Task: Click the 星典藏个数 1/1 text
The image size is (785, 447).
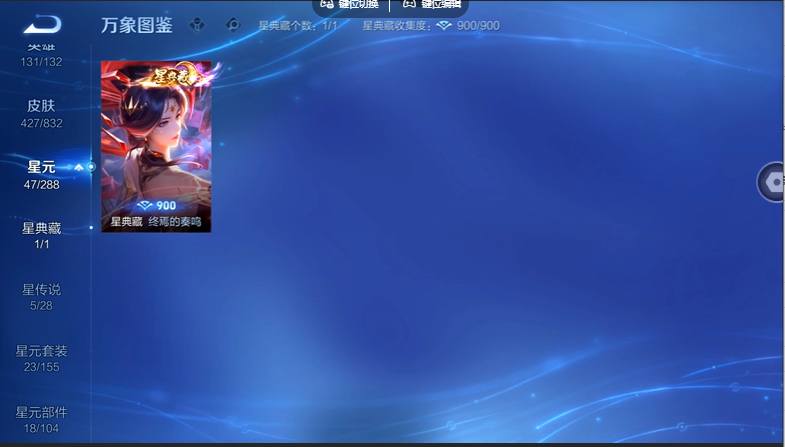Action: coord(298,26)
